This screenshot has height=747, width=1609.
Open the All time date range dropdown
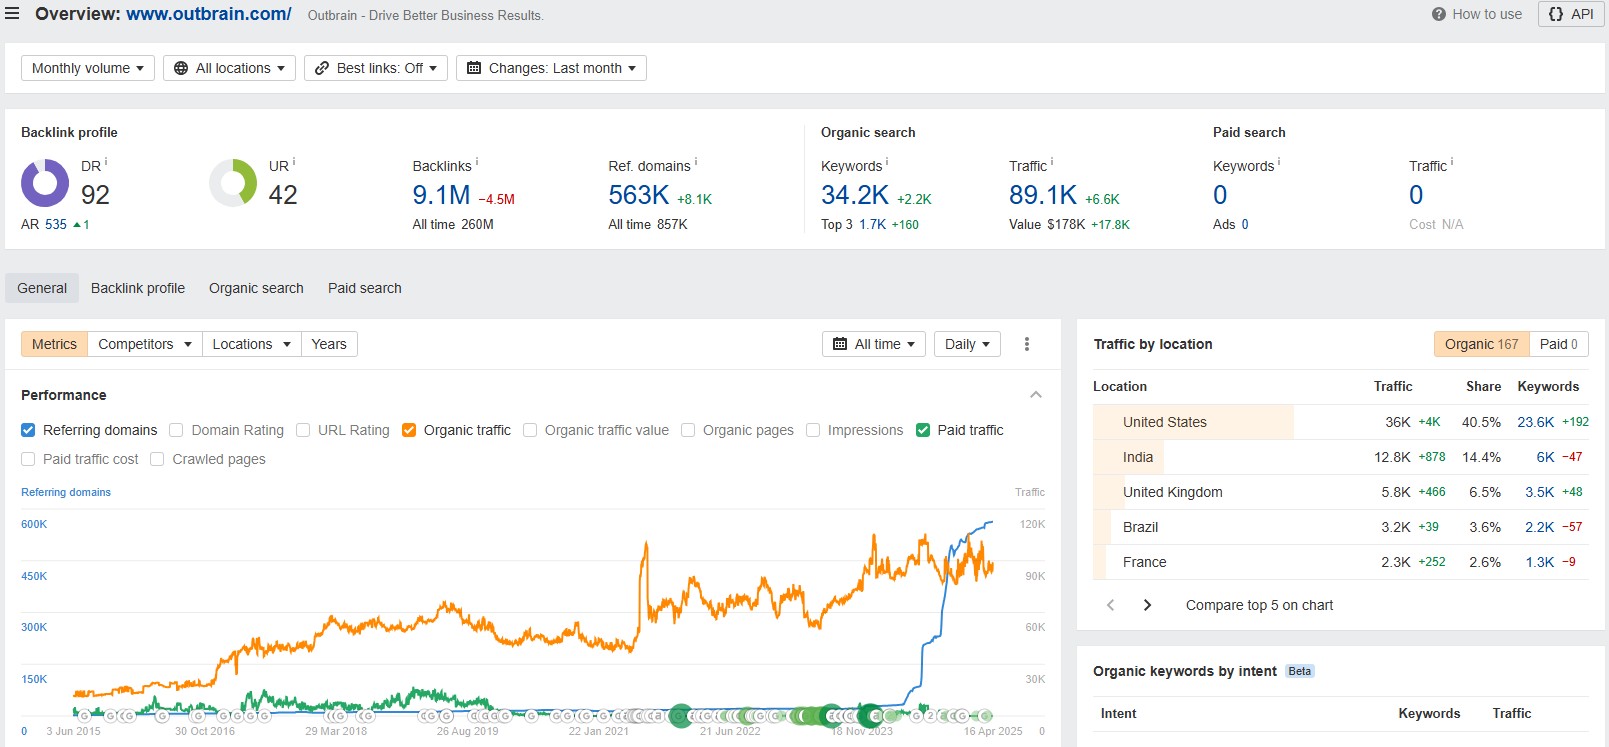point(874,344)
